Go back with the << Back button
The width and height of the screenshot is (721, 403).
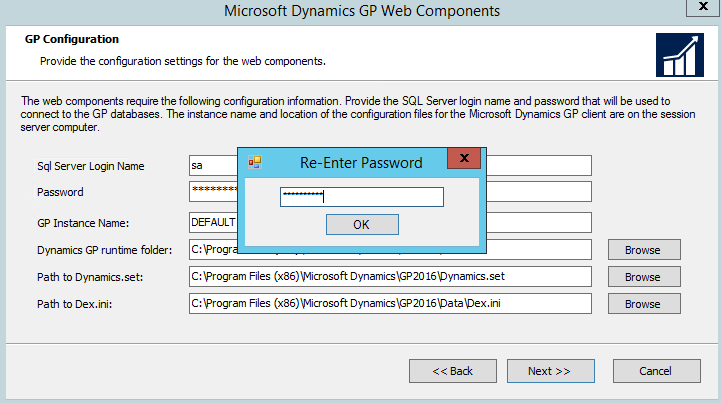452,371
